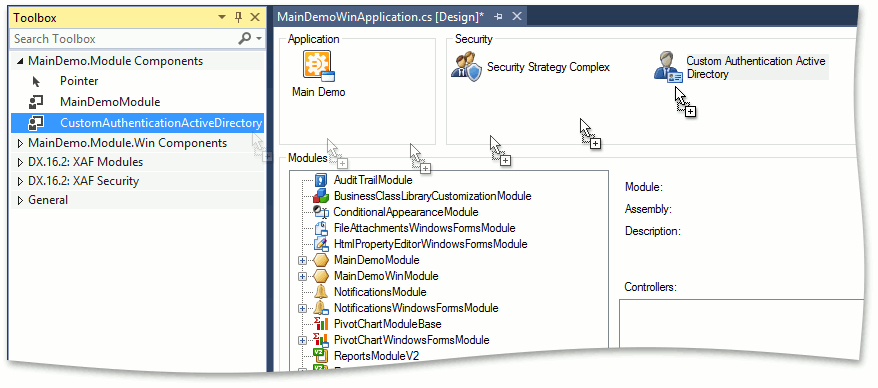878x388 pixels.
Task: Expand the General toolbox group
Action: coord(21,200)
